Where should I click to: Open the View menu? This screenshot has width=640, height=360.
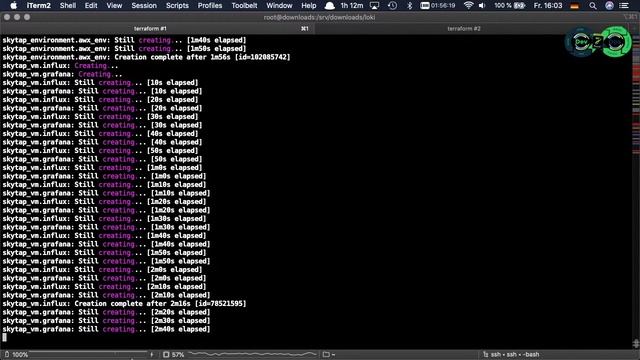coord(114,6)
